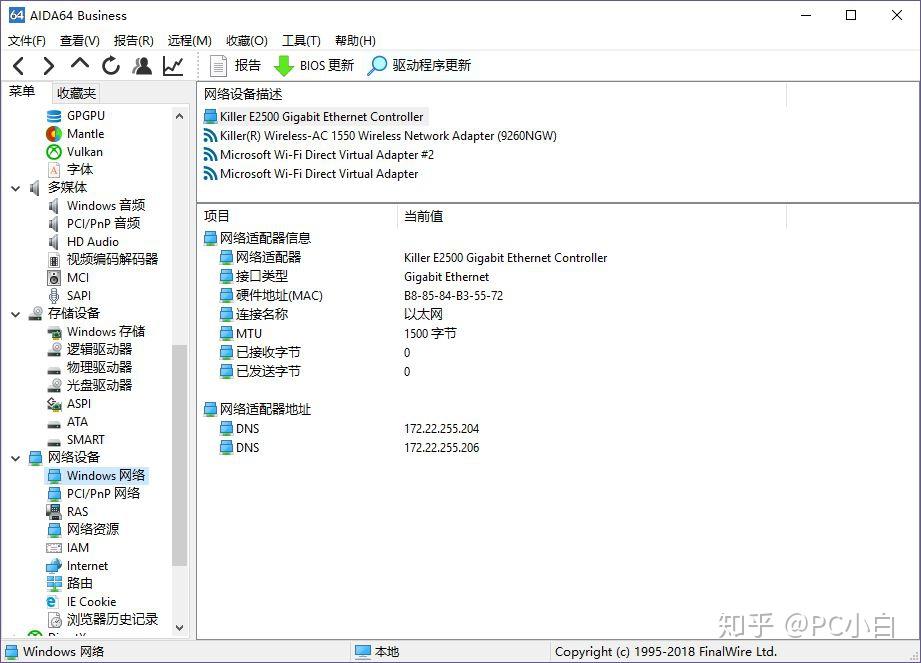Switch to the 收藏夹 tab
921x663 pixels.
pyautogui.click(x=75, y=92)
